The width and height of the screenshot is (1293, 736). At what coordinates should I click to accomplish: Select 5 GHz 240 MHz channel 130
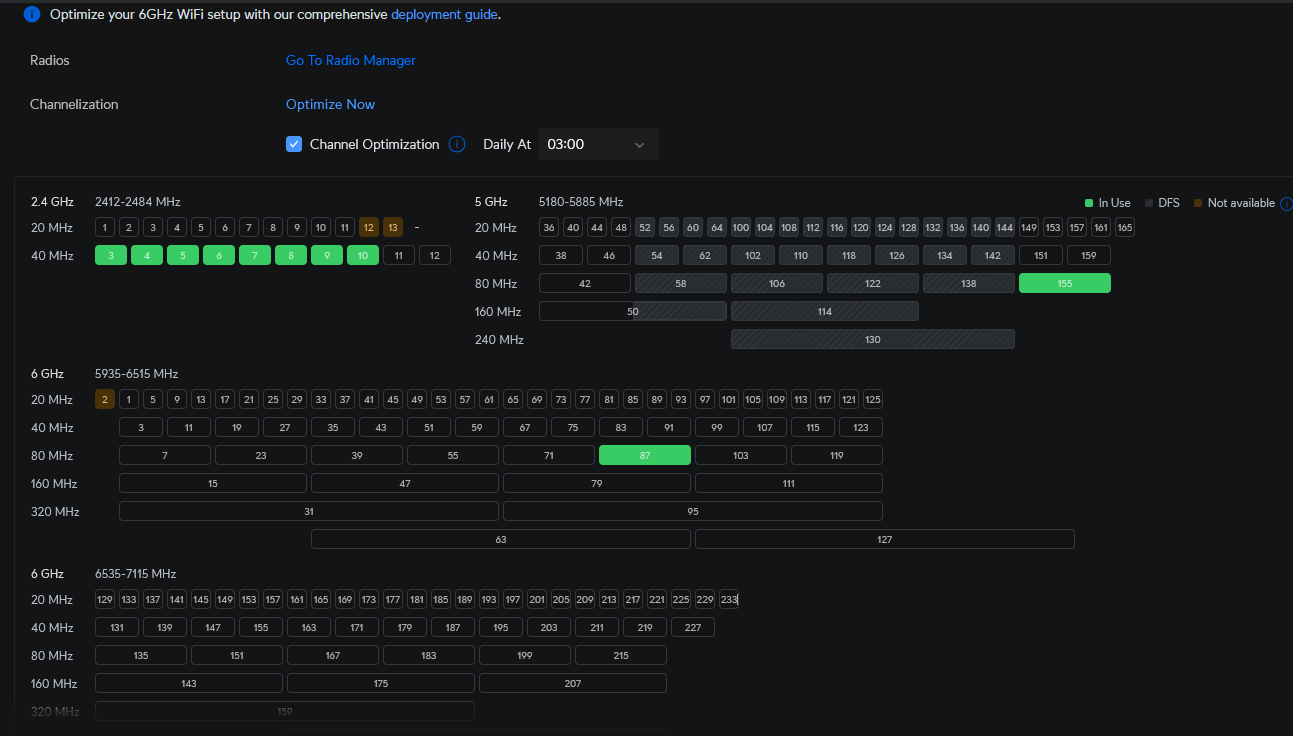873,339
